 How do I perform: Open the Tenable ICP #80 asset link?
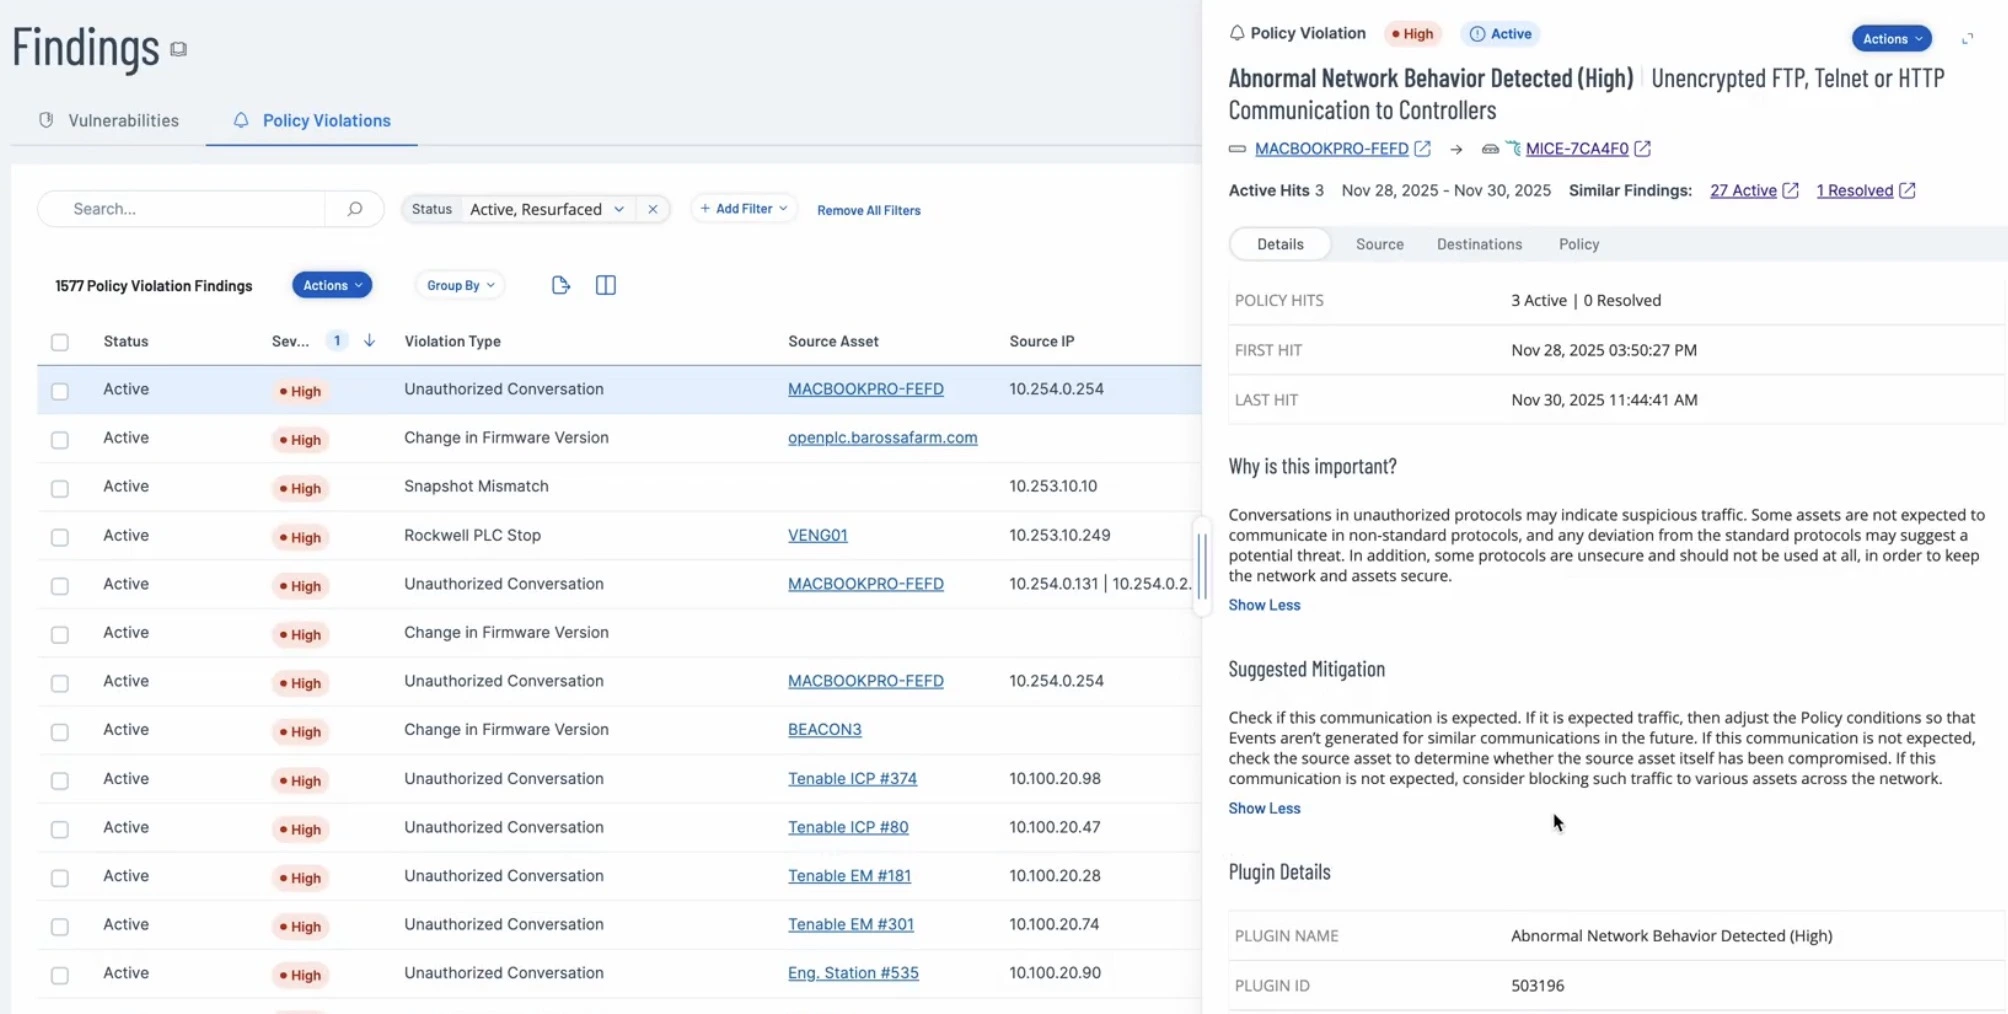click(848, 827)
